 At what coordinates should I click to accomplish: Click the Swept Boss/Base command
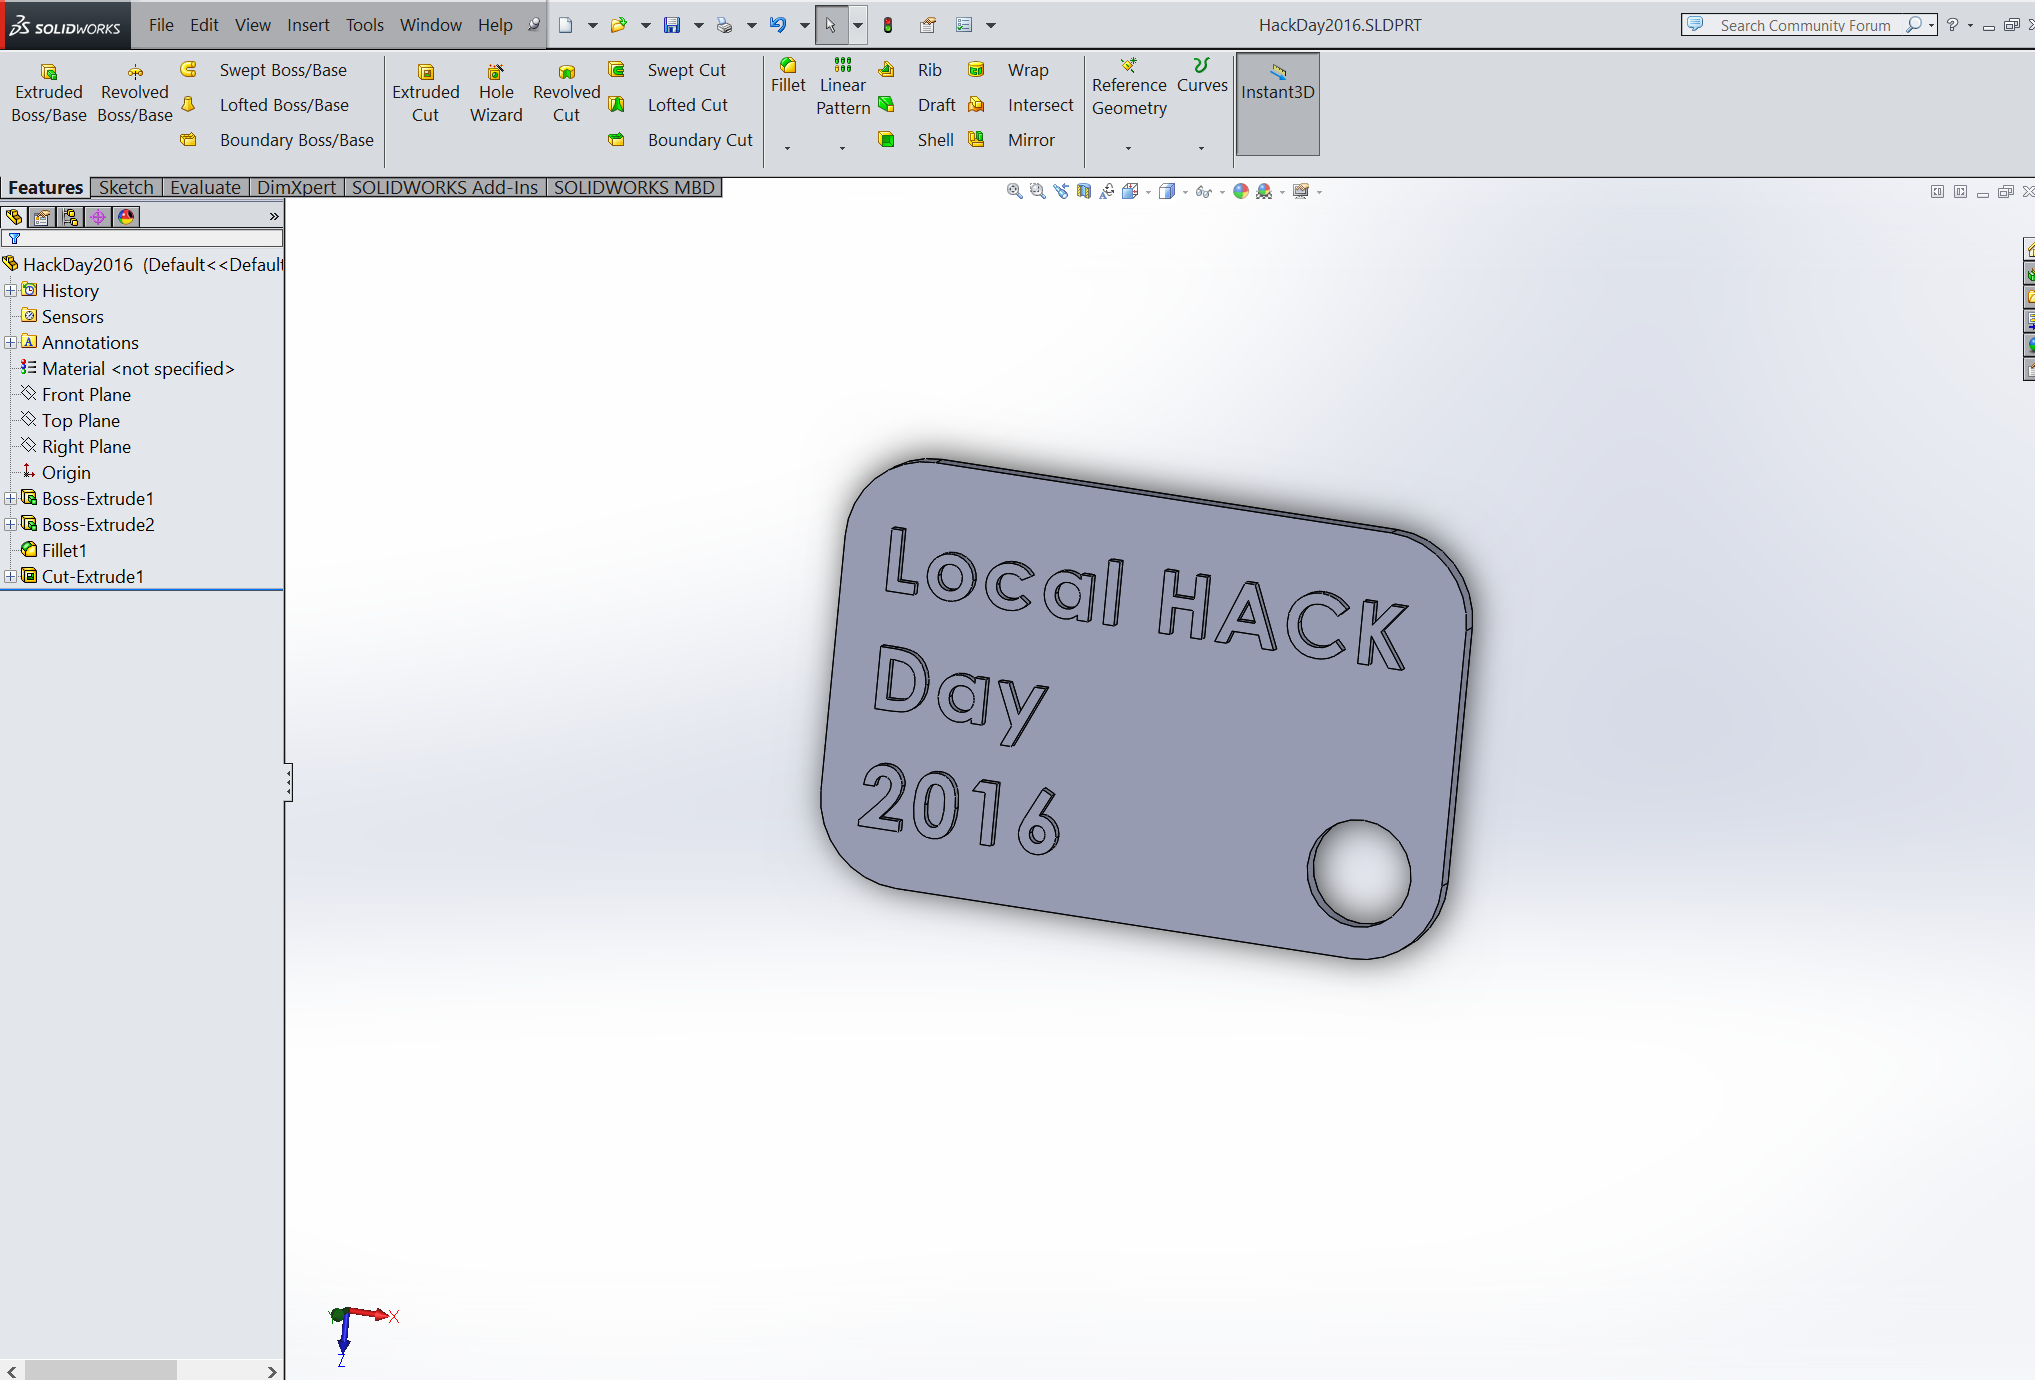point(283,70)
